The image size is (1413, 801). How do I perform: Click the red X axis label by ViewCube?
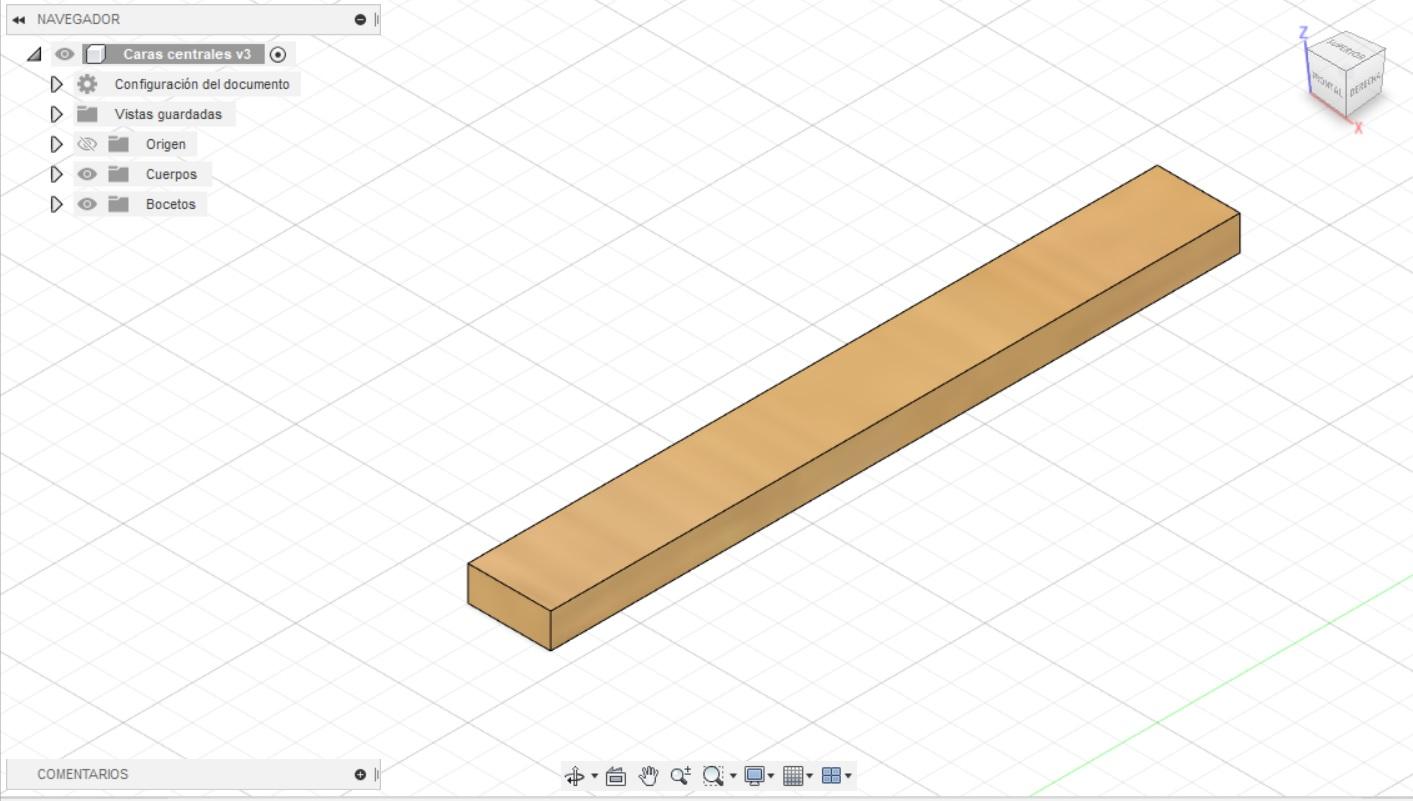tap(1359, 128)
